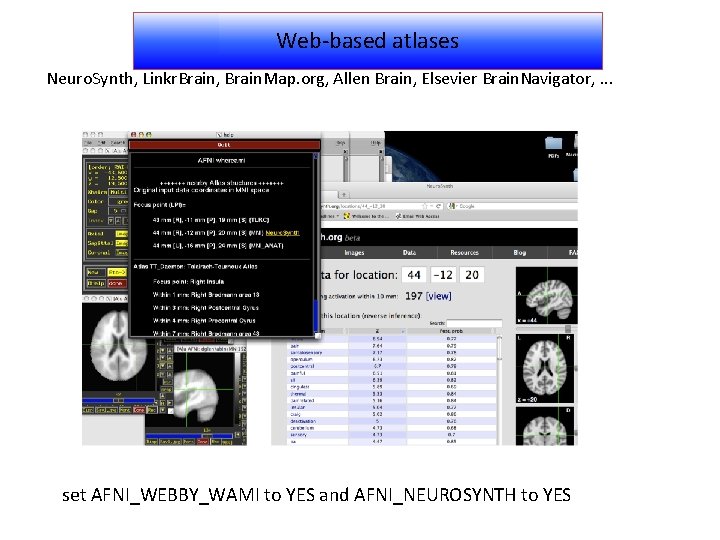Click the bookmark star in the address bar
720x540 pixels.
click(x=425, y=206)
